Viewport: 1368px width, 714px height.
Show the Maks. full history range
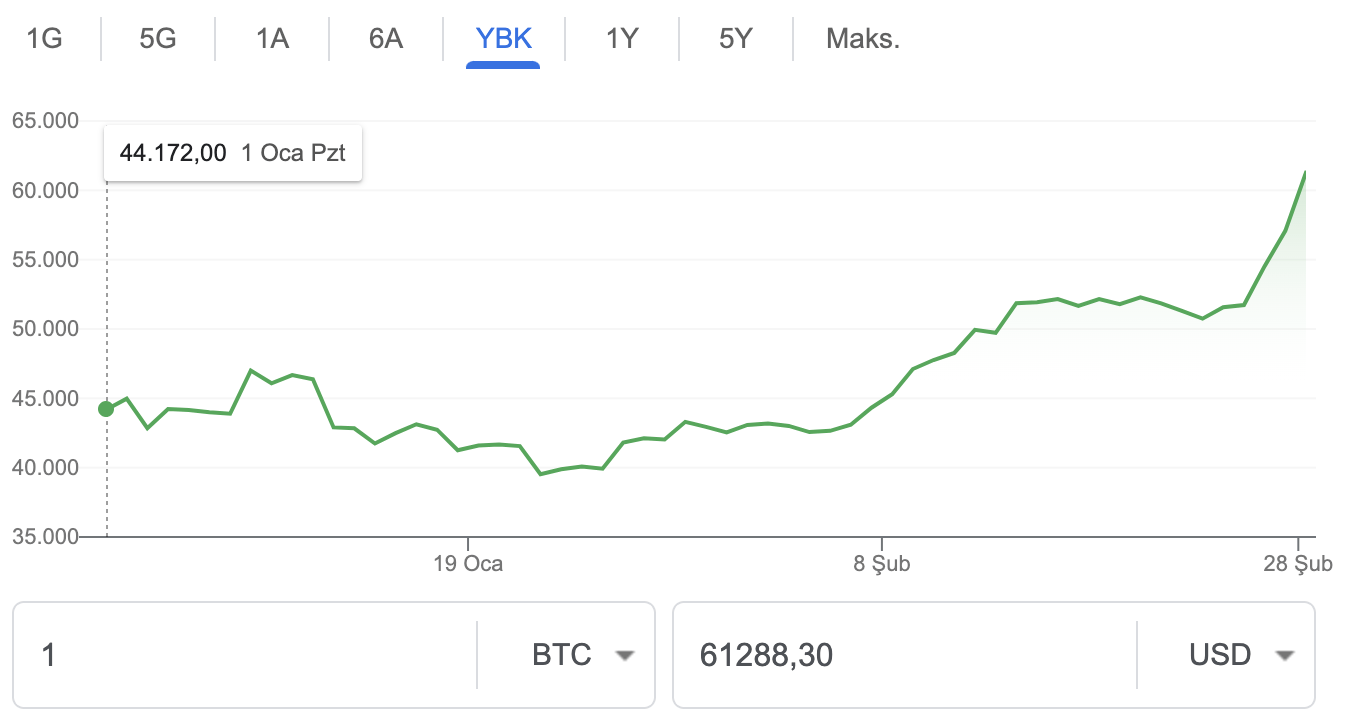[x=863, y=39]
